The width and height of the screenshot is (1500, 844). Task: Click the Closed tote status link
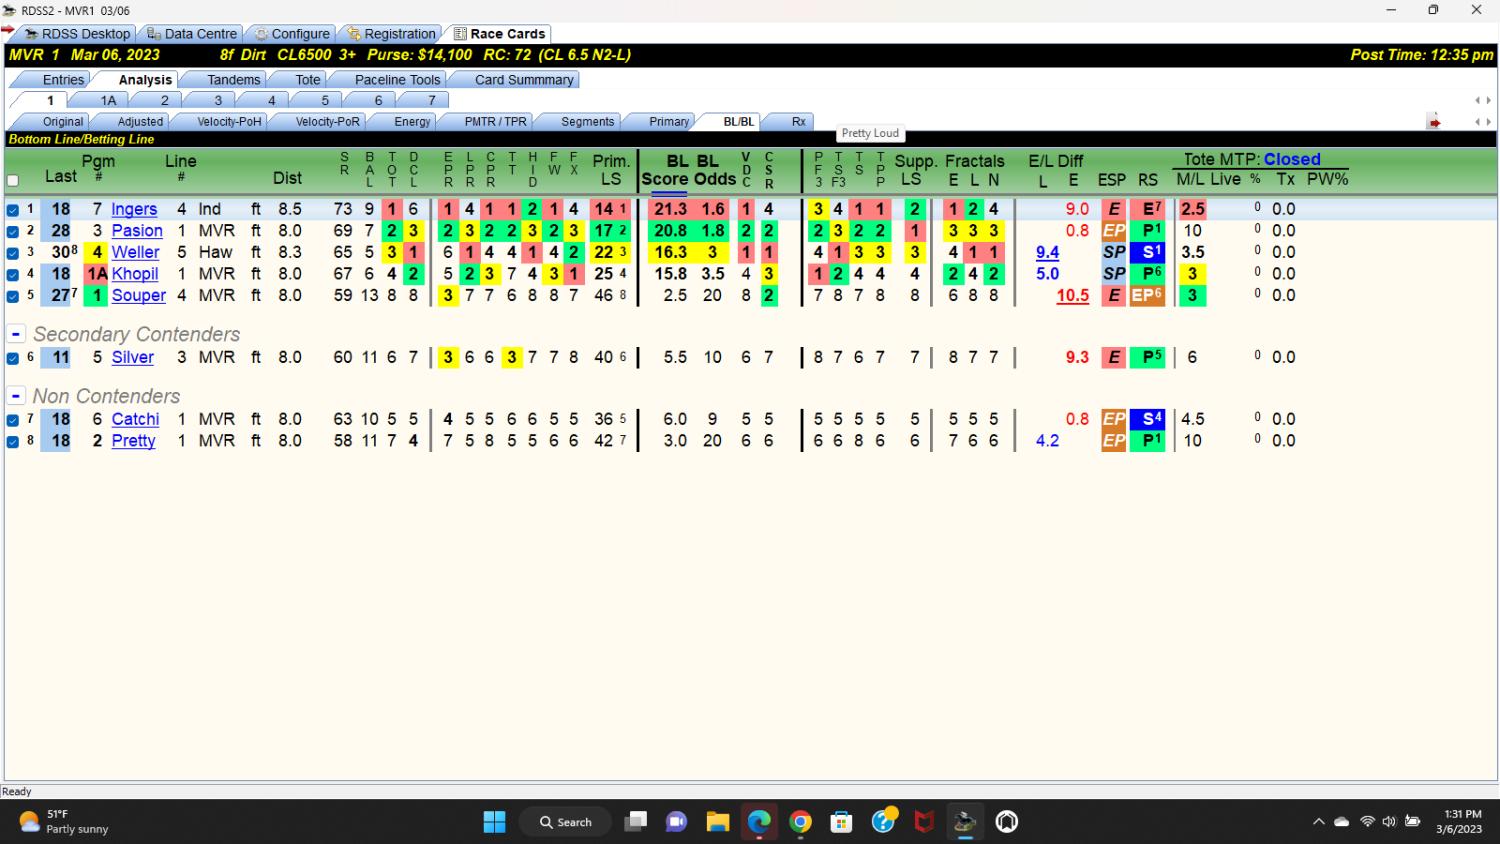pos(1292,159)
